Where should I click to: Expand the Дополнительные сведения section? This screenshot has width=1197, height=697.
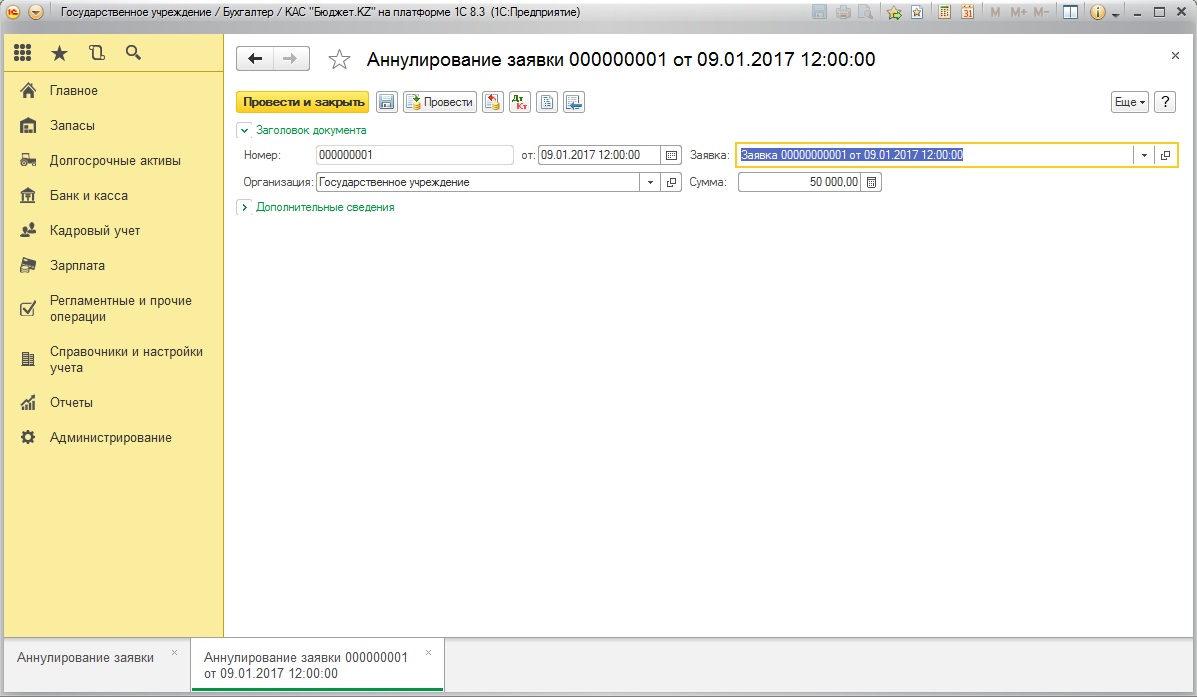[244, 208]
